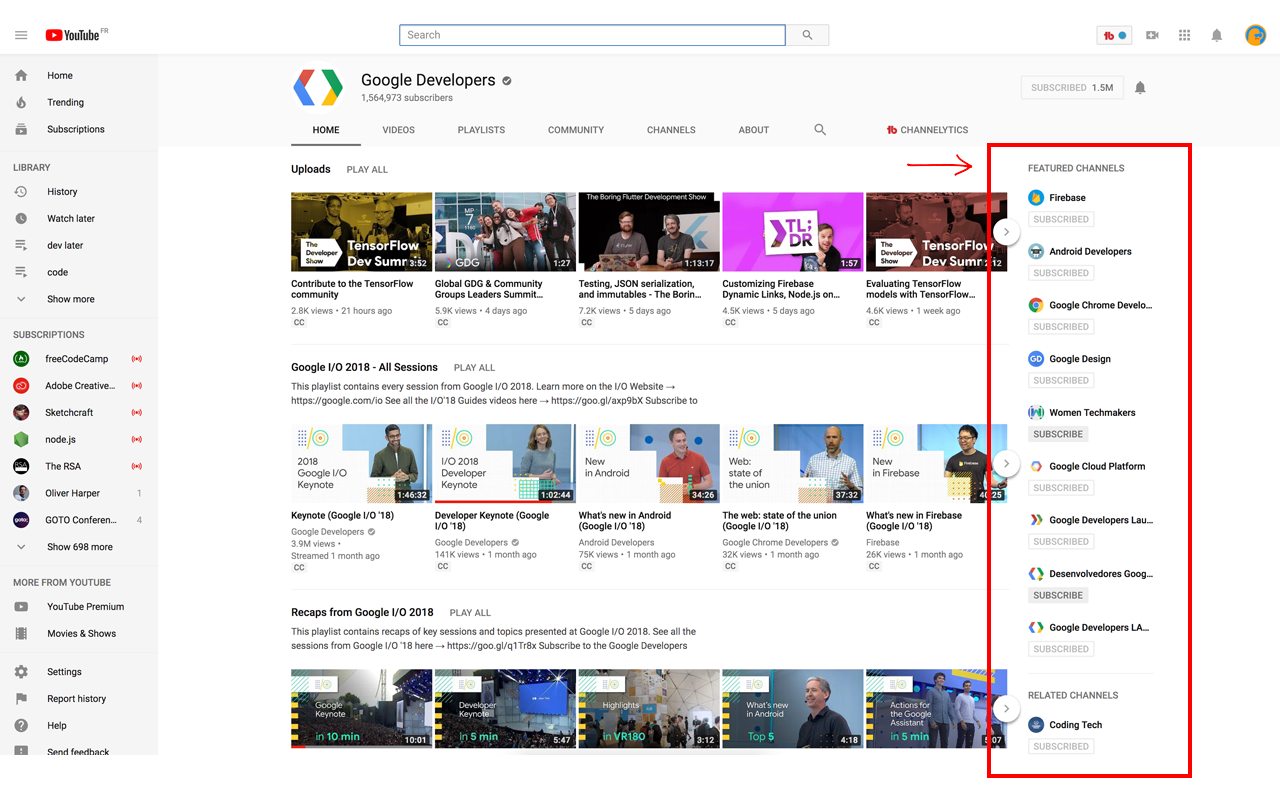Play the Keynote (Google I/O '18) video thumbnail

pyautogui.click(x=362, y=463)
